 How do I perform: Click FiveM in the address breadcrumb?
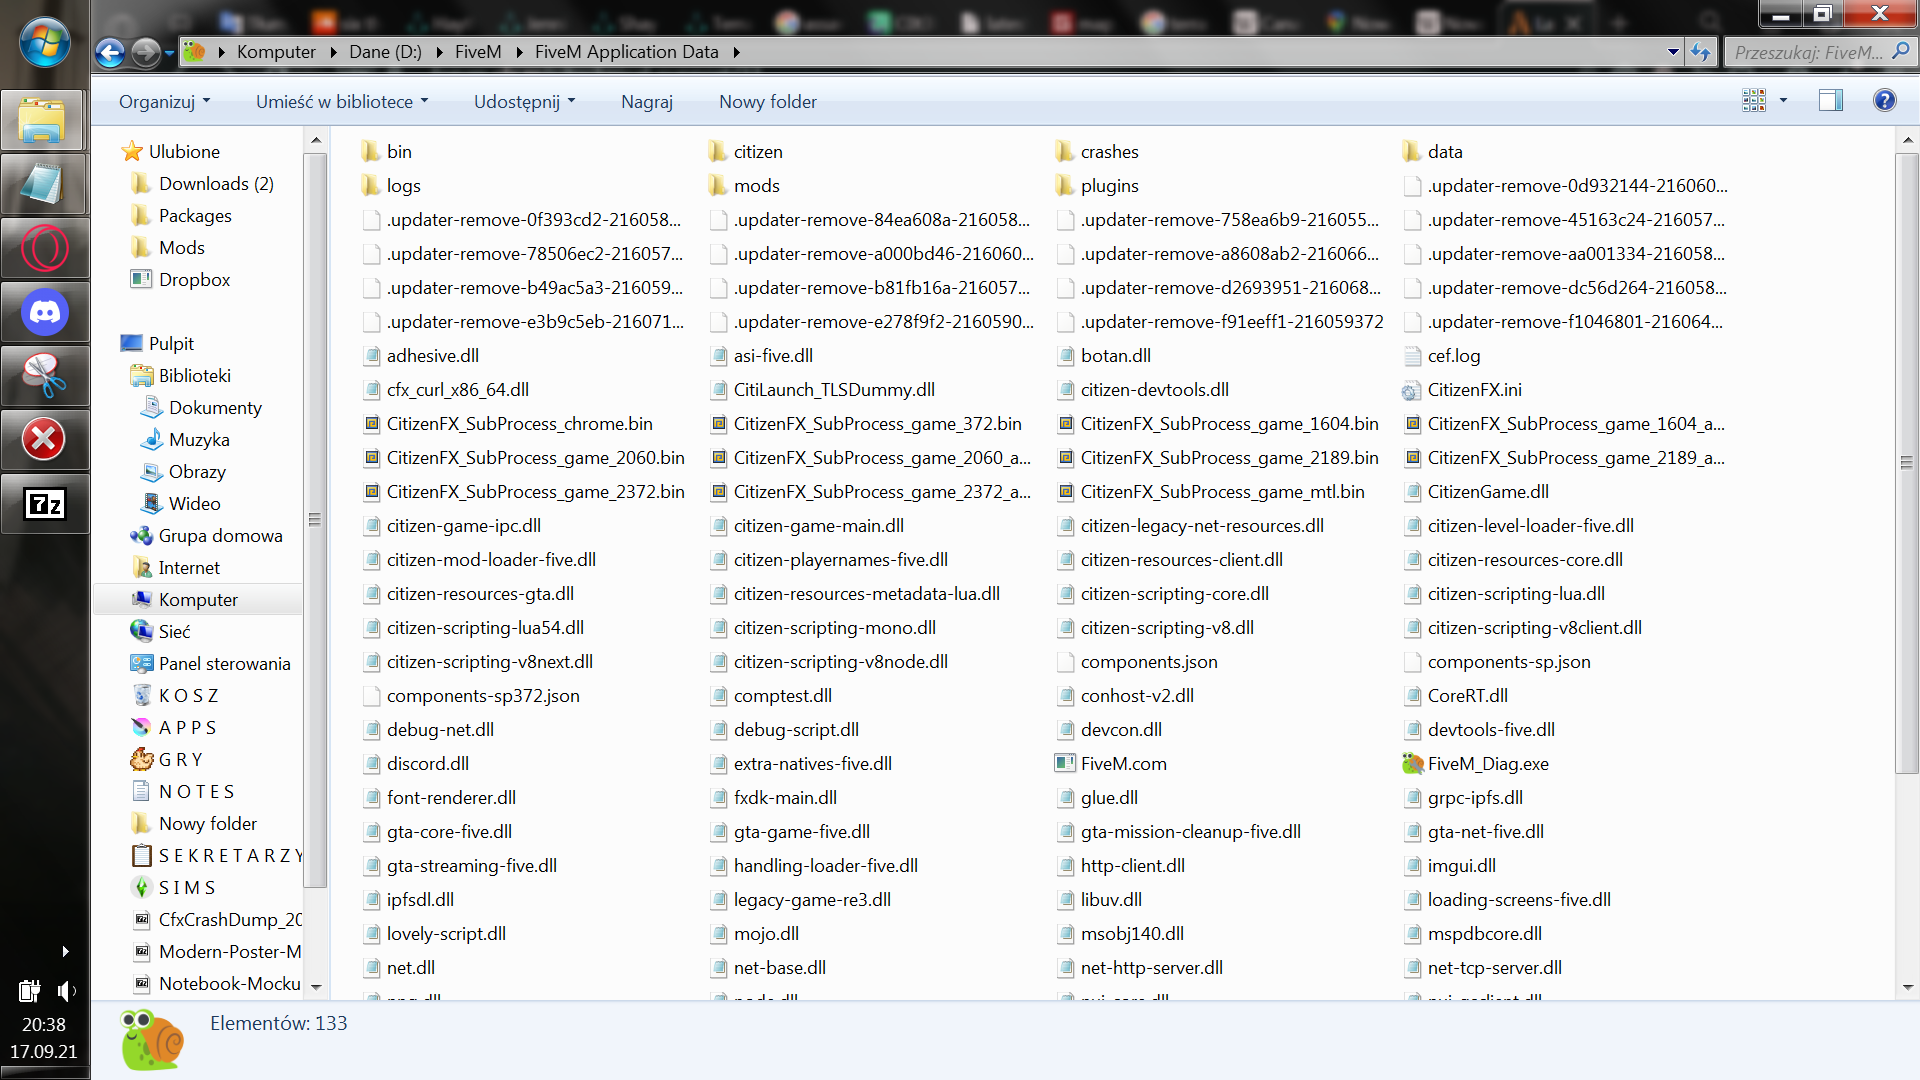click(478, 52)
